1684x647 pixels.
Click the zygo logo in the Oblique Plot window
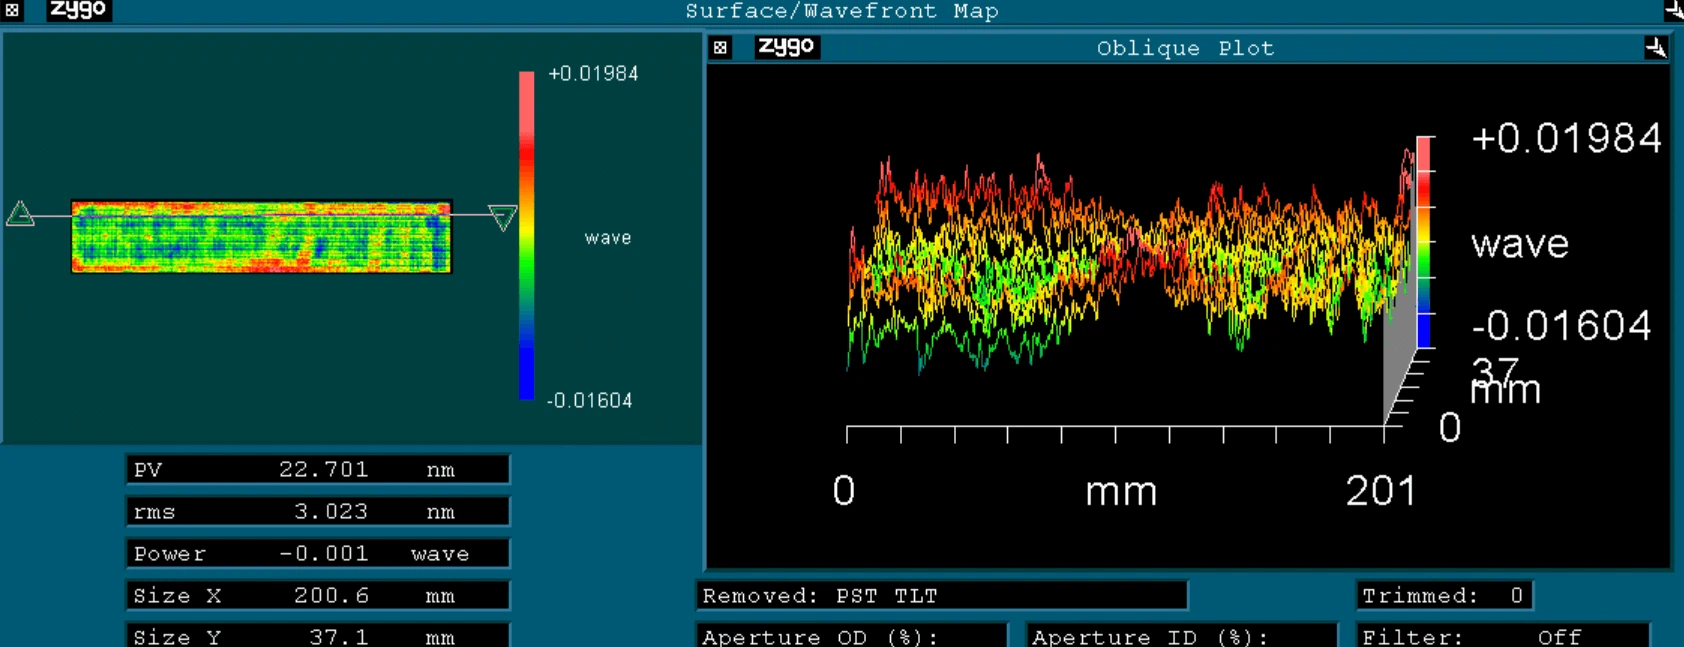coord(786,47)
